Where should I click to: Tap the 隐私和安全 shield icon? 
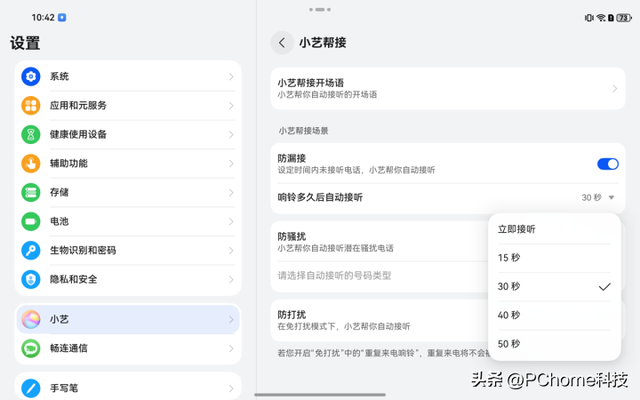tap(31, 279)
